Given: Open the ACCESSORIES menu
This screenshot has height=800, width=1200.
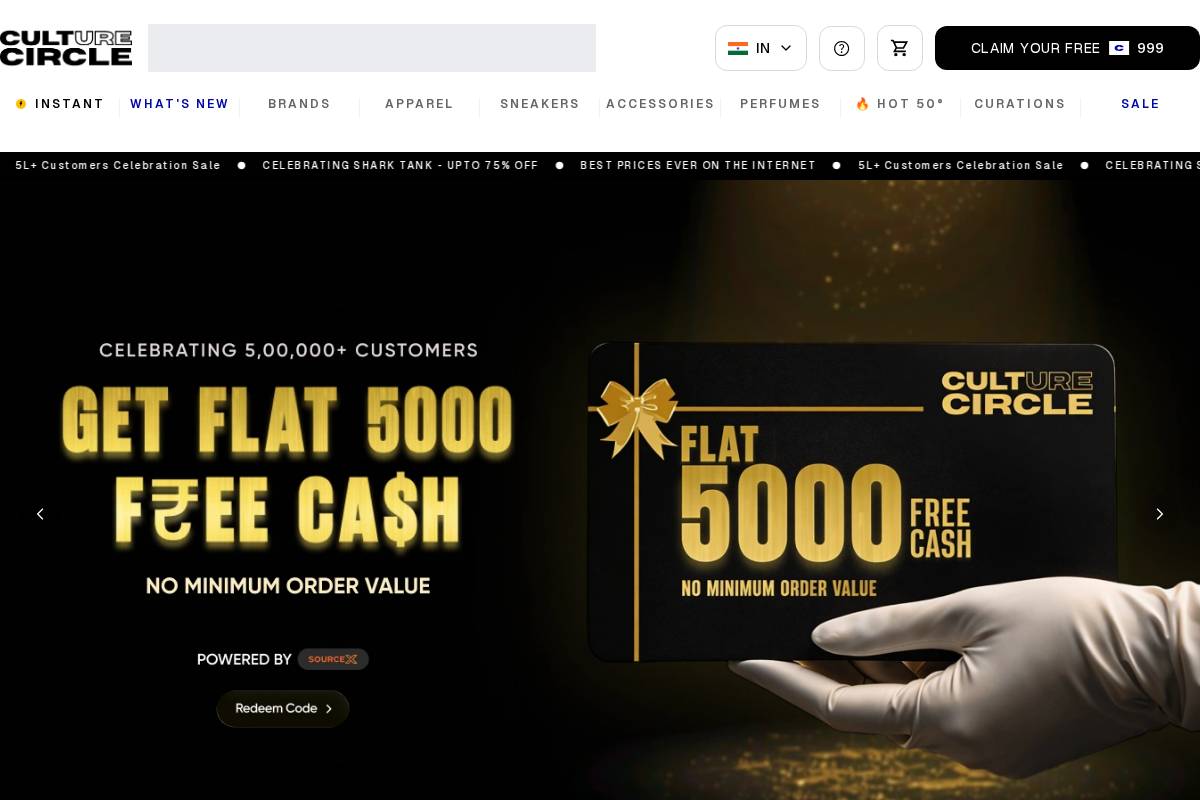Looking at the screenshot, I should point(660,104).
